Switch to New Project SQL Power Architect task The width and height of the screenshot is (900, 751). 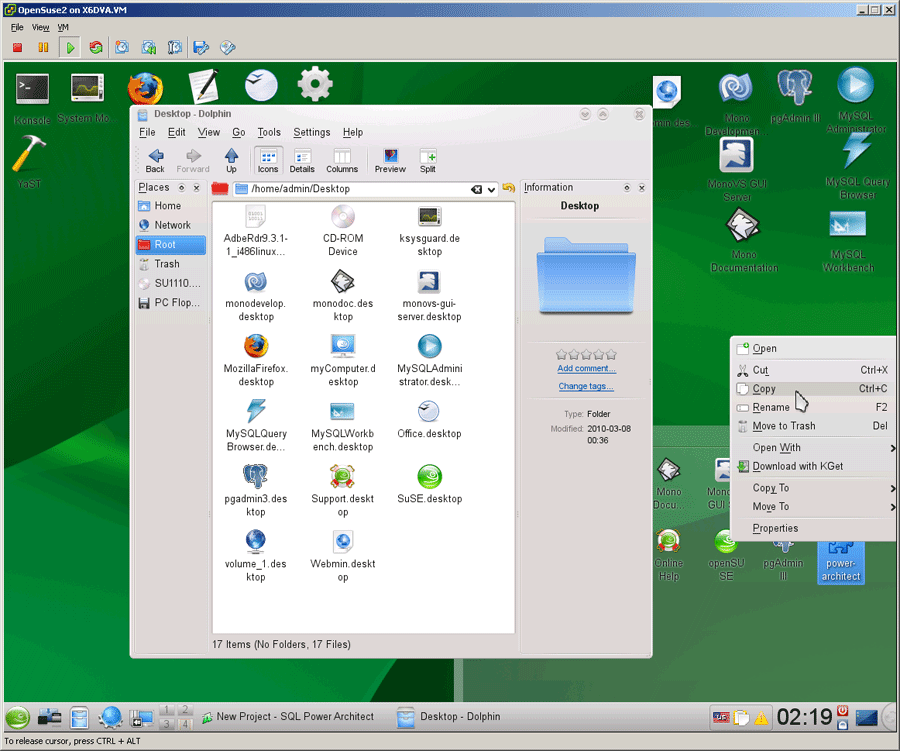(x=288, y=717)
